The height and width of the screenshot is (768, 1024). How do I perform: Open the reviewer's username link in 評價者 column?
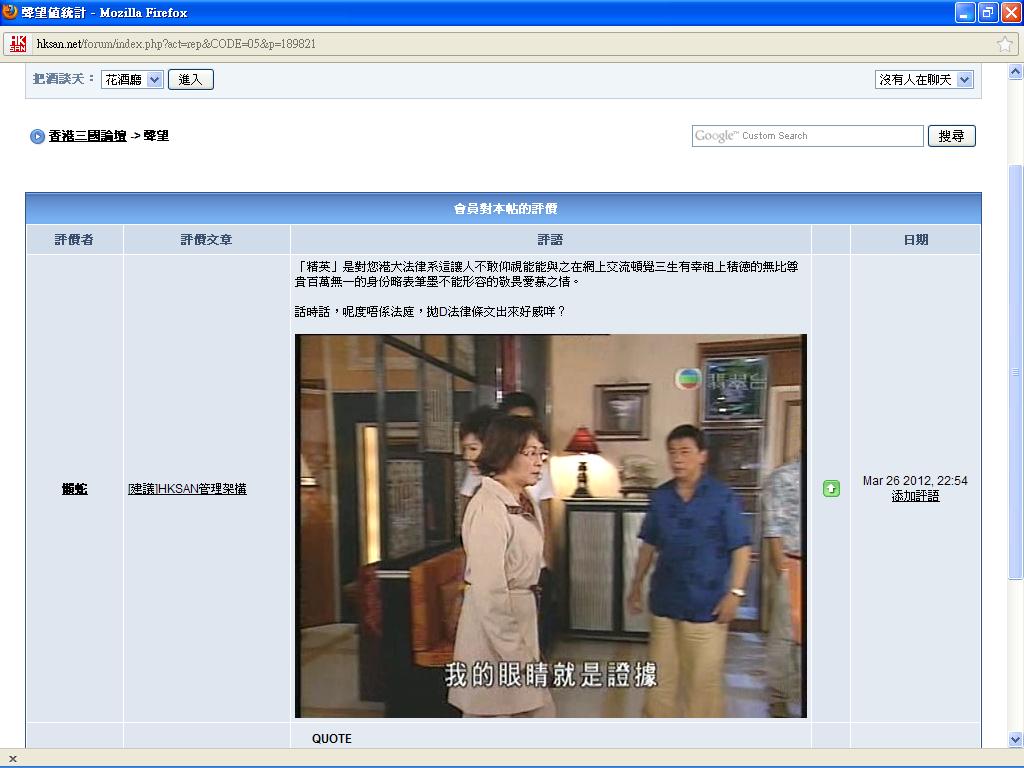pyautogui.click(x=74, y=488)
